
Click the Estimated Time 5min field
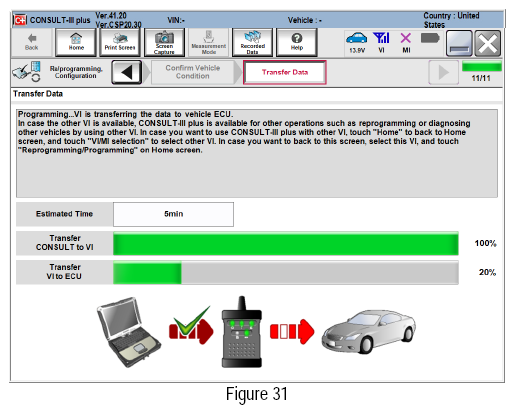pos(173,214)
